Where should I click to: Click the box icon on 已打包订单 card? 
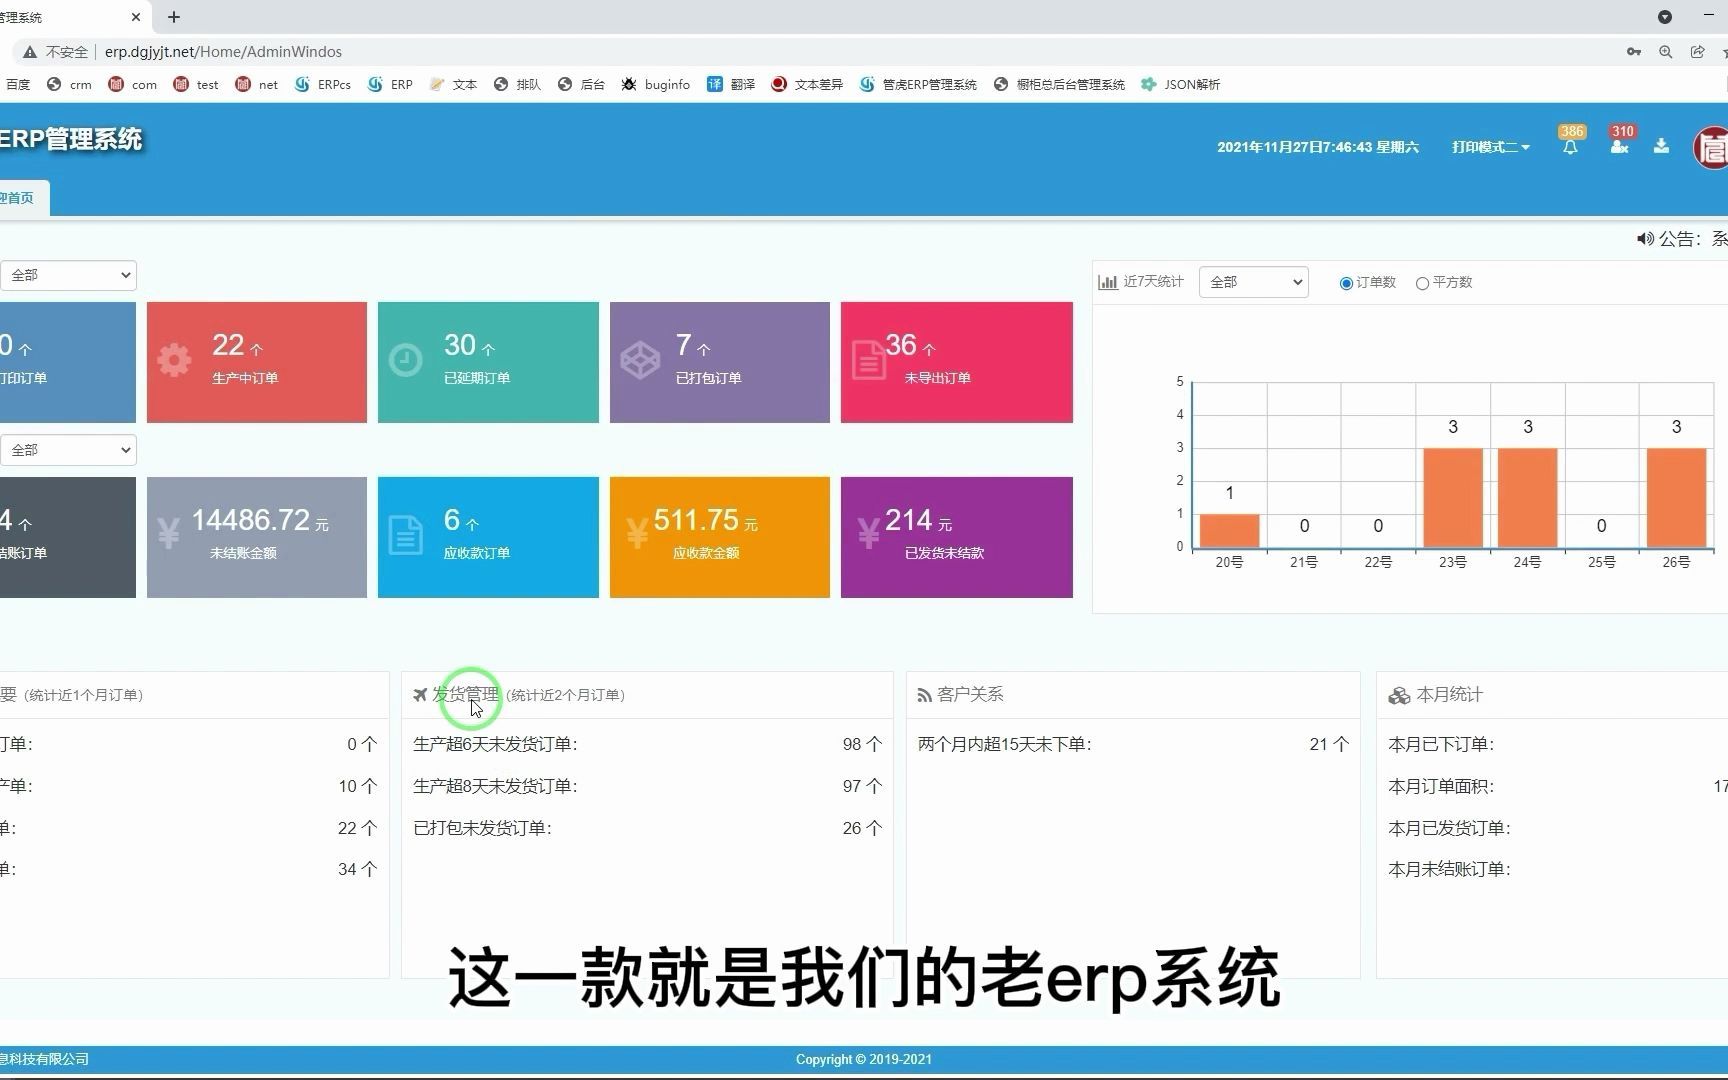[x=640, y=360]
